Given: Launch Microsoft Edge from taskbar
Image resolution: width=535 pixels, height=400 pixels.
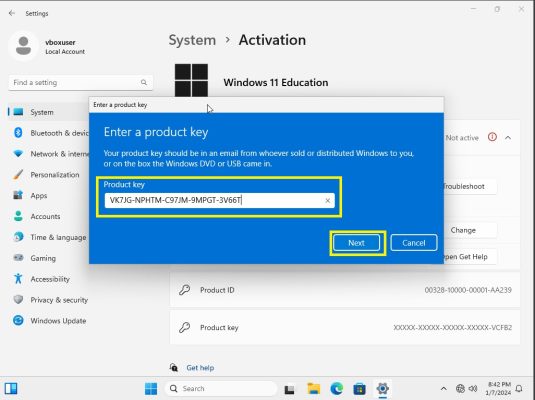Looking at the screenshot, I should 337,389.
